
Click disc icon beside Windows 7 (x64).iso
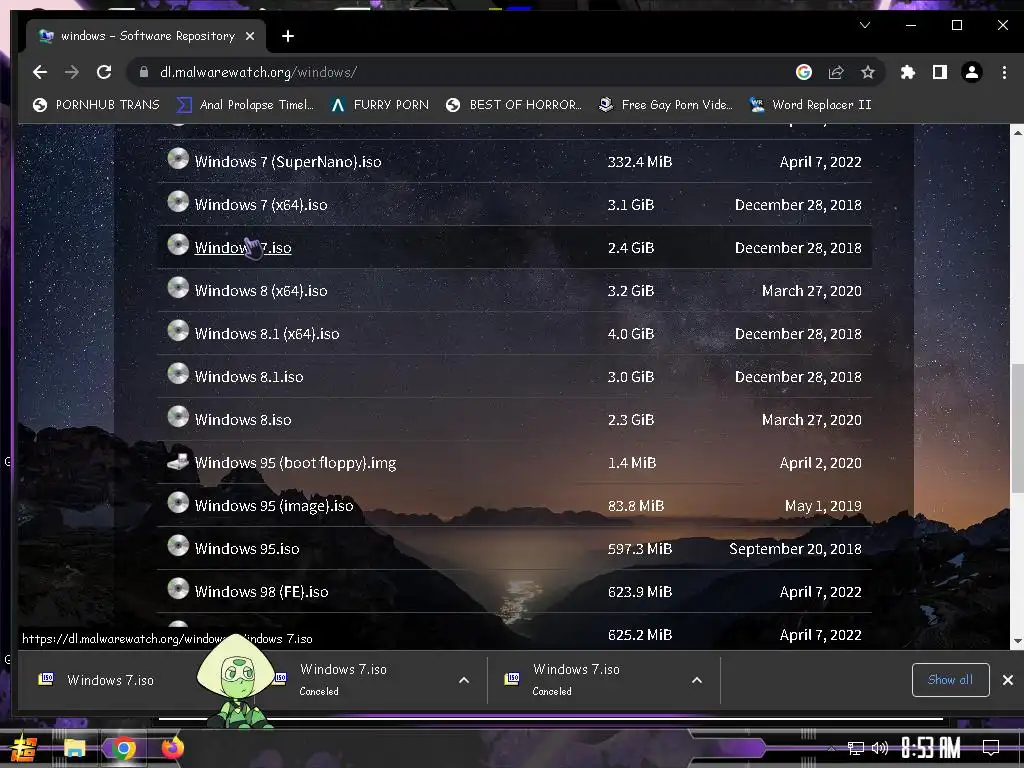178,202
